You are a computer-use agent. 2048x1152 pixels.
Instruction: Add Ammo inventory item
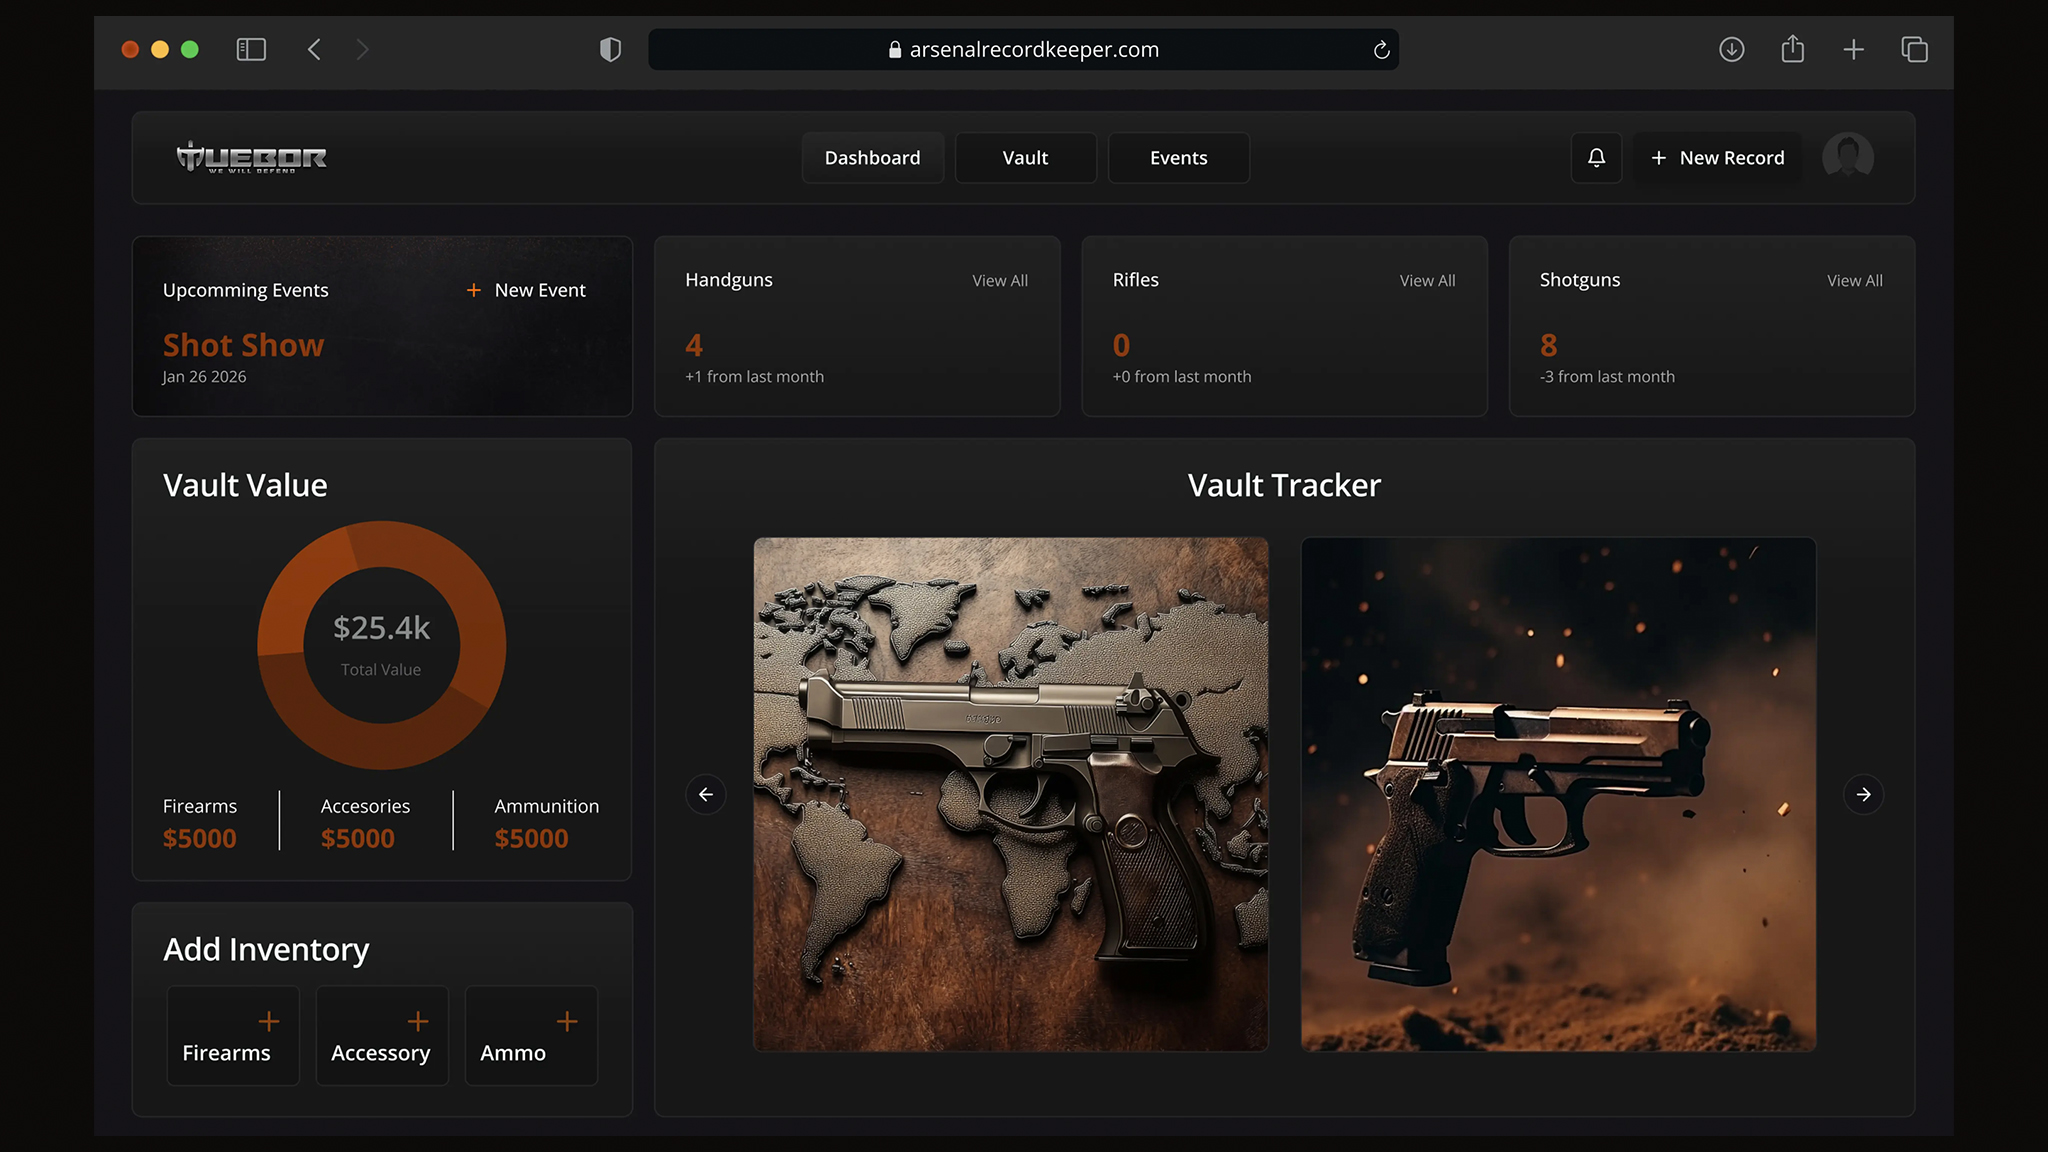[531, 1035]
